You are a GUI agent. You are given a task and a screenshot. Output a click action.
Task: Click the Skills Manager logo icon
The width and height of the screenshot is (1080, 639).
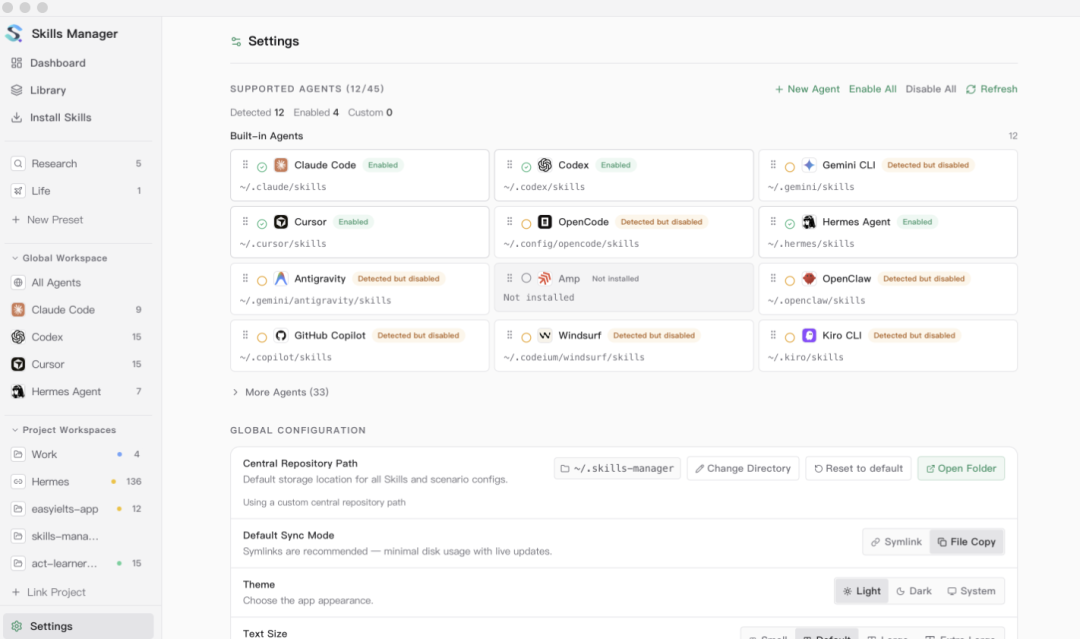[14, 33]
